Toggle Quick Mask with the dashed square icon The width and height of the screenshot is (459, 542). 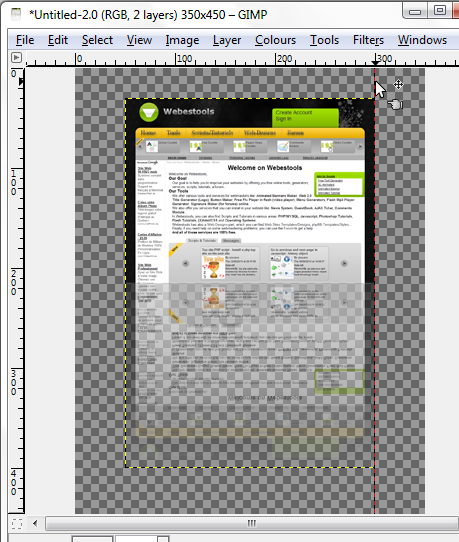[16, 524]
